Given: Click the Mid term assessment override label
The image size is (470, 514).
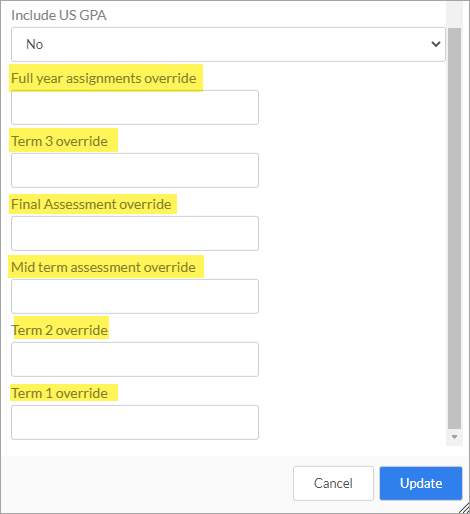Looking at the screenshot, I should click(103, 267).
